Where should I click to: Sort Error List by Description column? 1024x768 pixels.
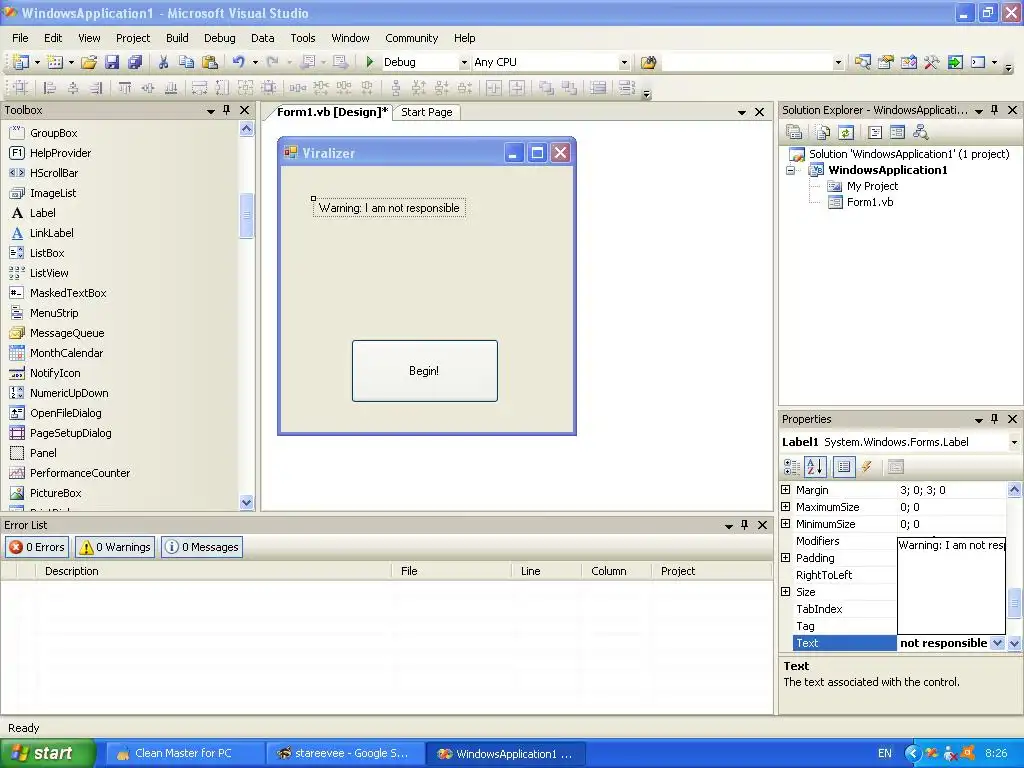point(215,571)
